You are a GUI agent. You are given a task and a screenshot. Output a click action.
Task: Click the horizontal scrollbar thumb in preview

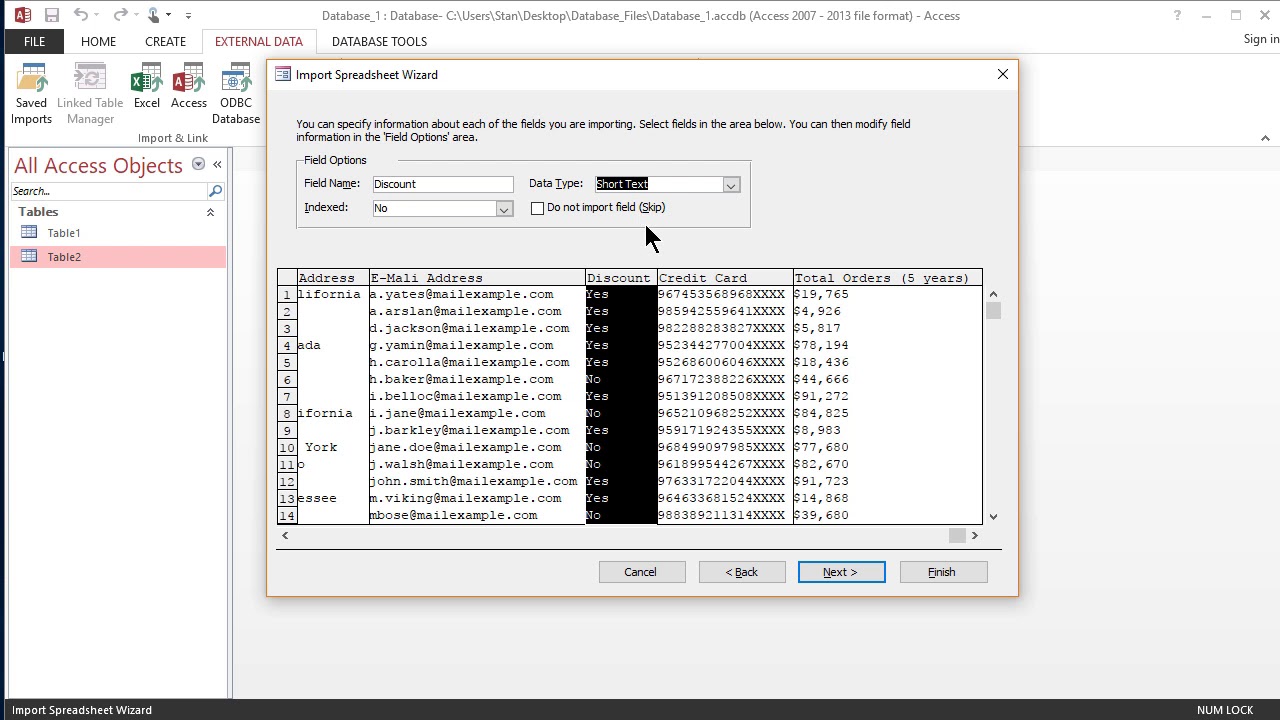click(958, 535)
